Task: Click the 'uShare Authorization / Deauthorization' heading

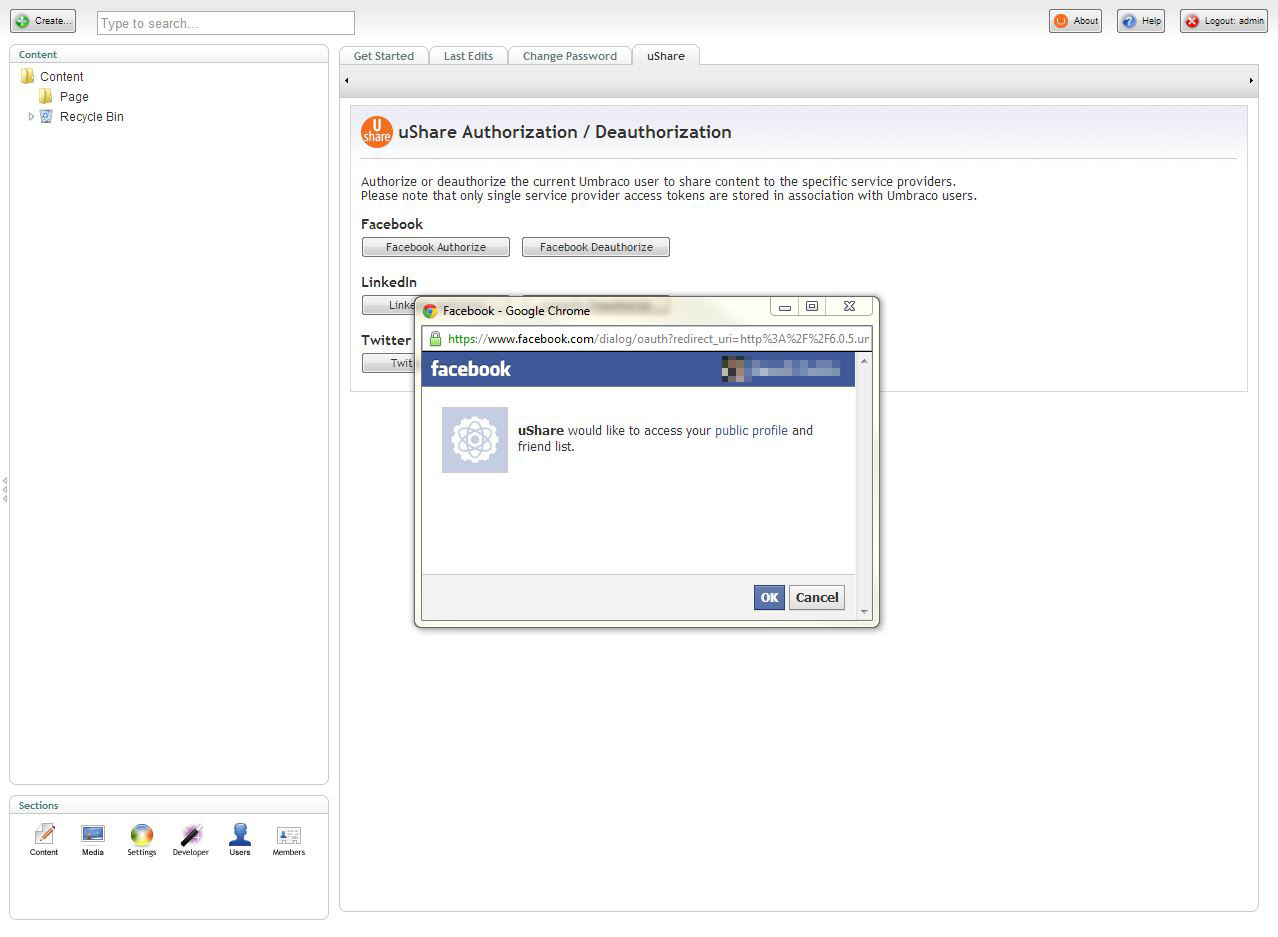Action: click(565, 132)
